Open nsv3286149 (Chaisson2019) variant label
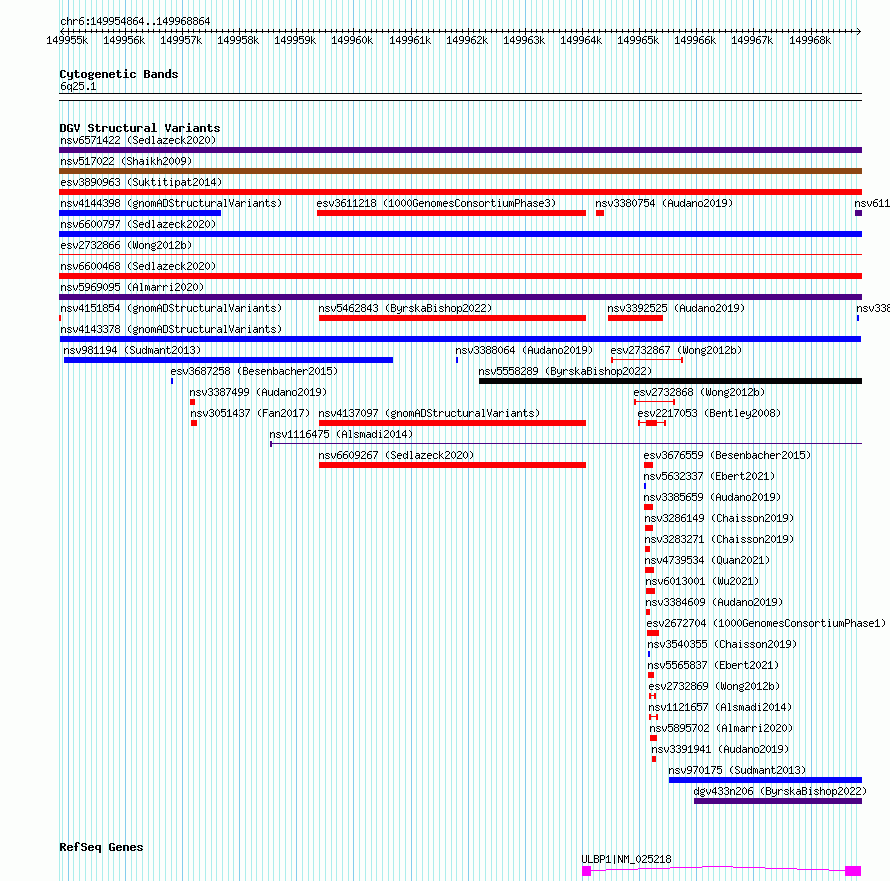Image resolution: width=890 pixels, height=881 pixels. [719, 518]
